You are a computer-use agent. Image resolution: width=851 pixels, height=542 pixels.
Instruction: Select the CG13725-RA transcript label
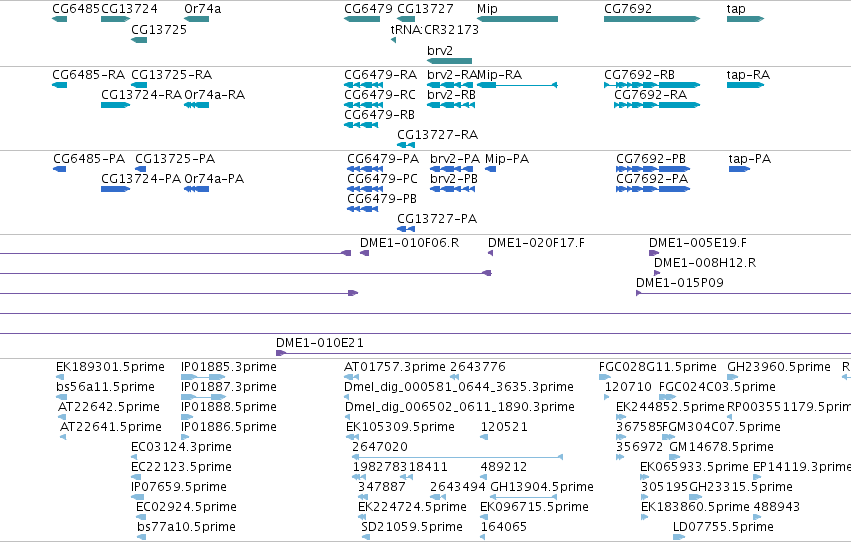(x=172, y=75)
